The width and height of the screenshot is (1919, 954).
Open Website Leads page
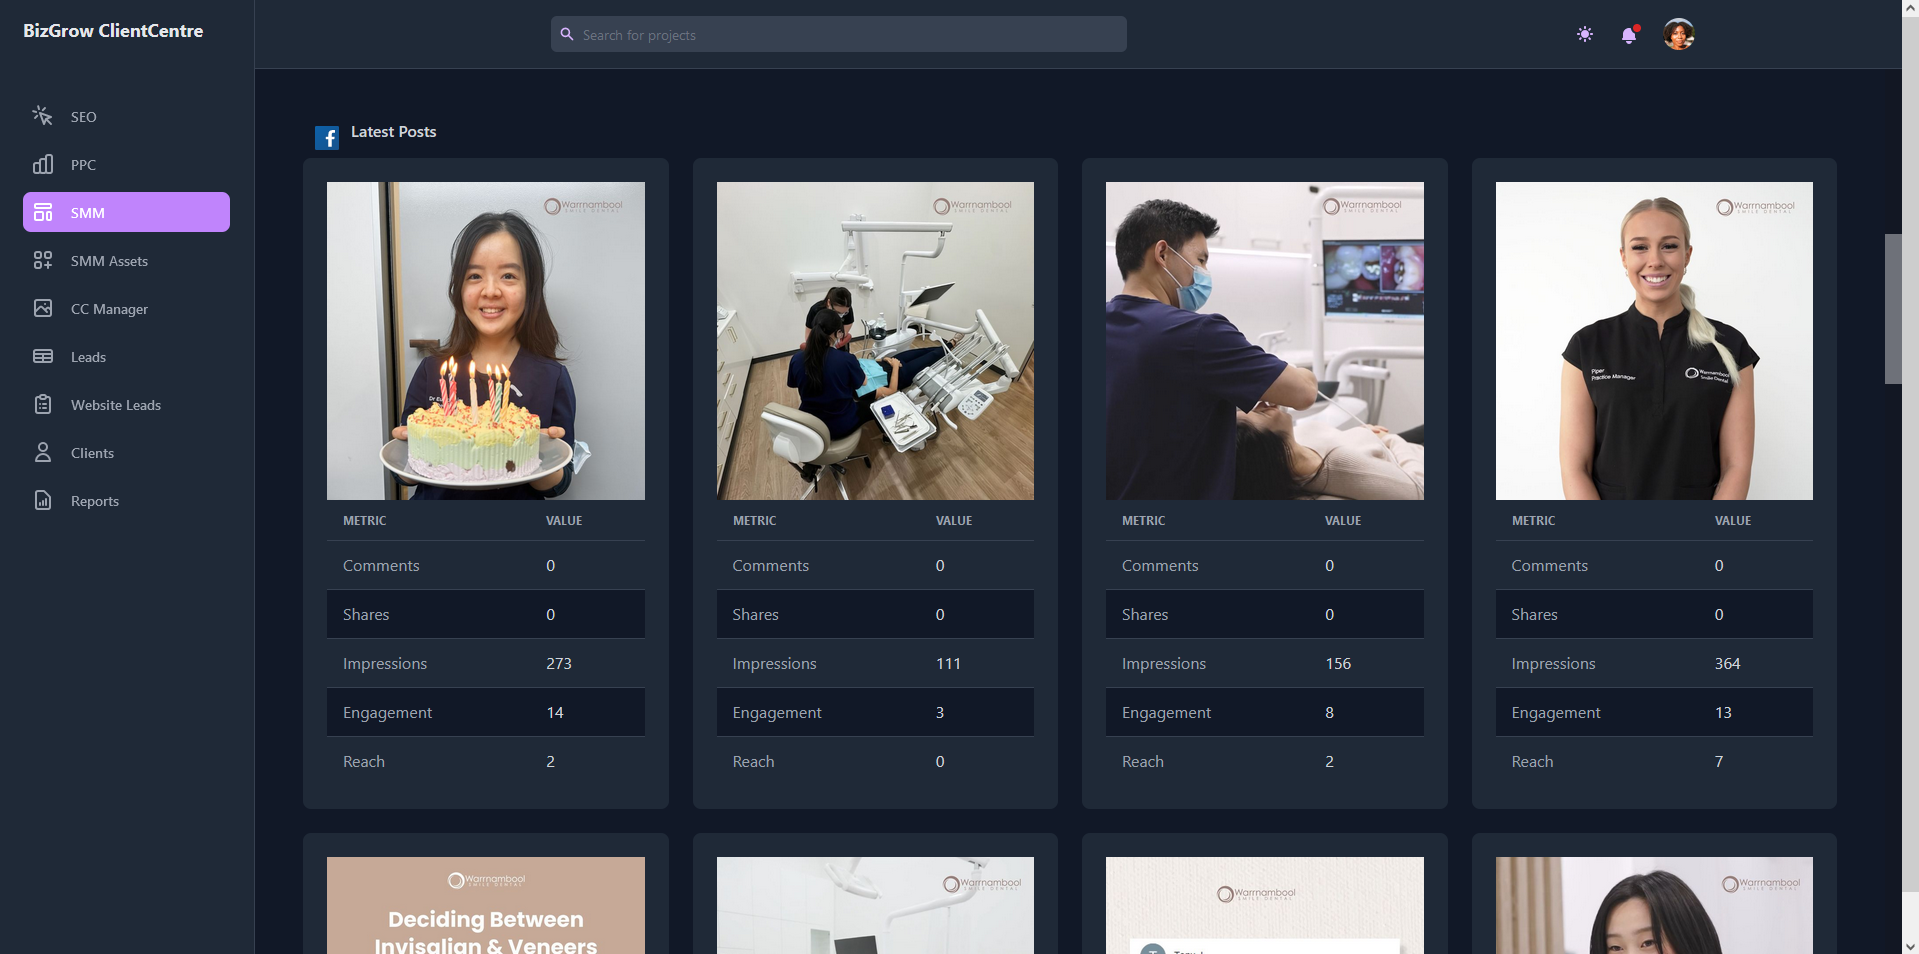[x=126, y=404]
